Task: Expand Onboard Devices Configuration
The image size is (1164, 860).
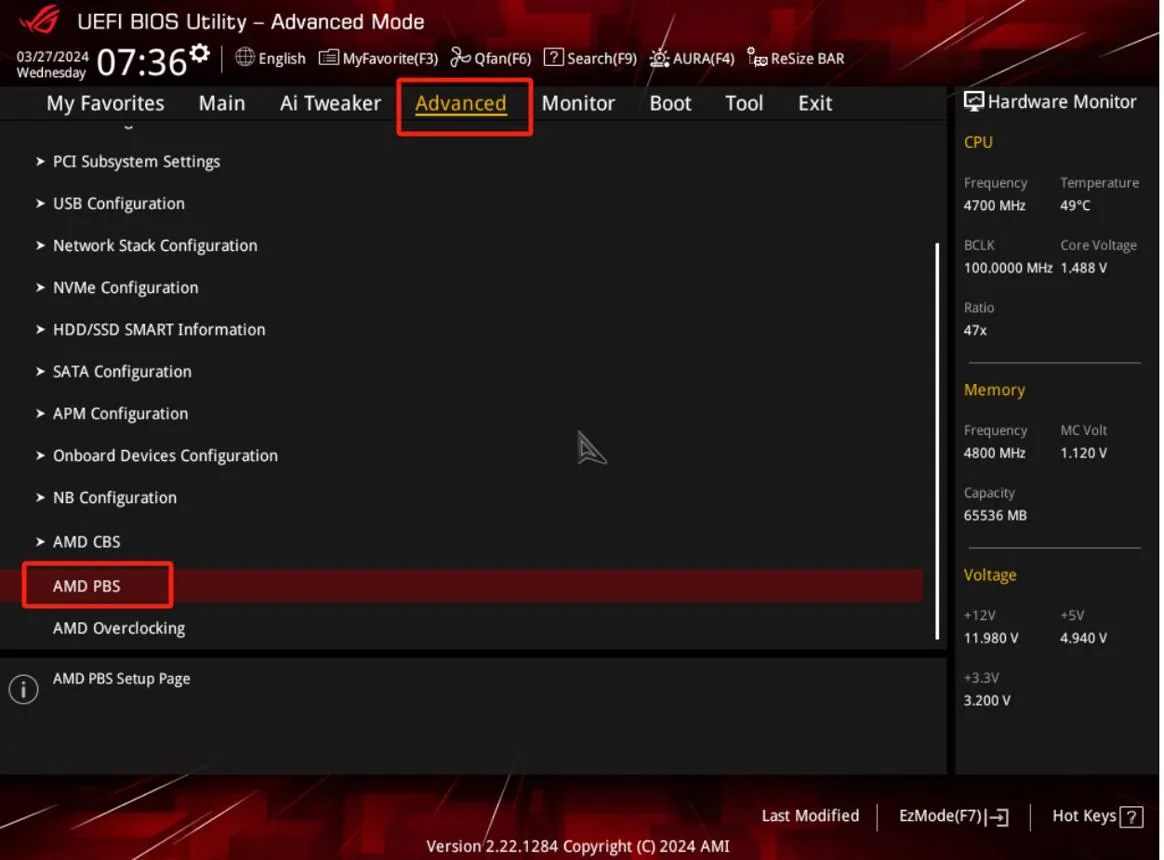Action: coord(157,455)
